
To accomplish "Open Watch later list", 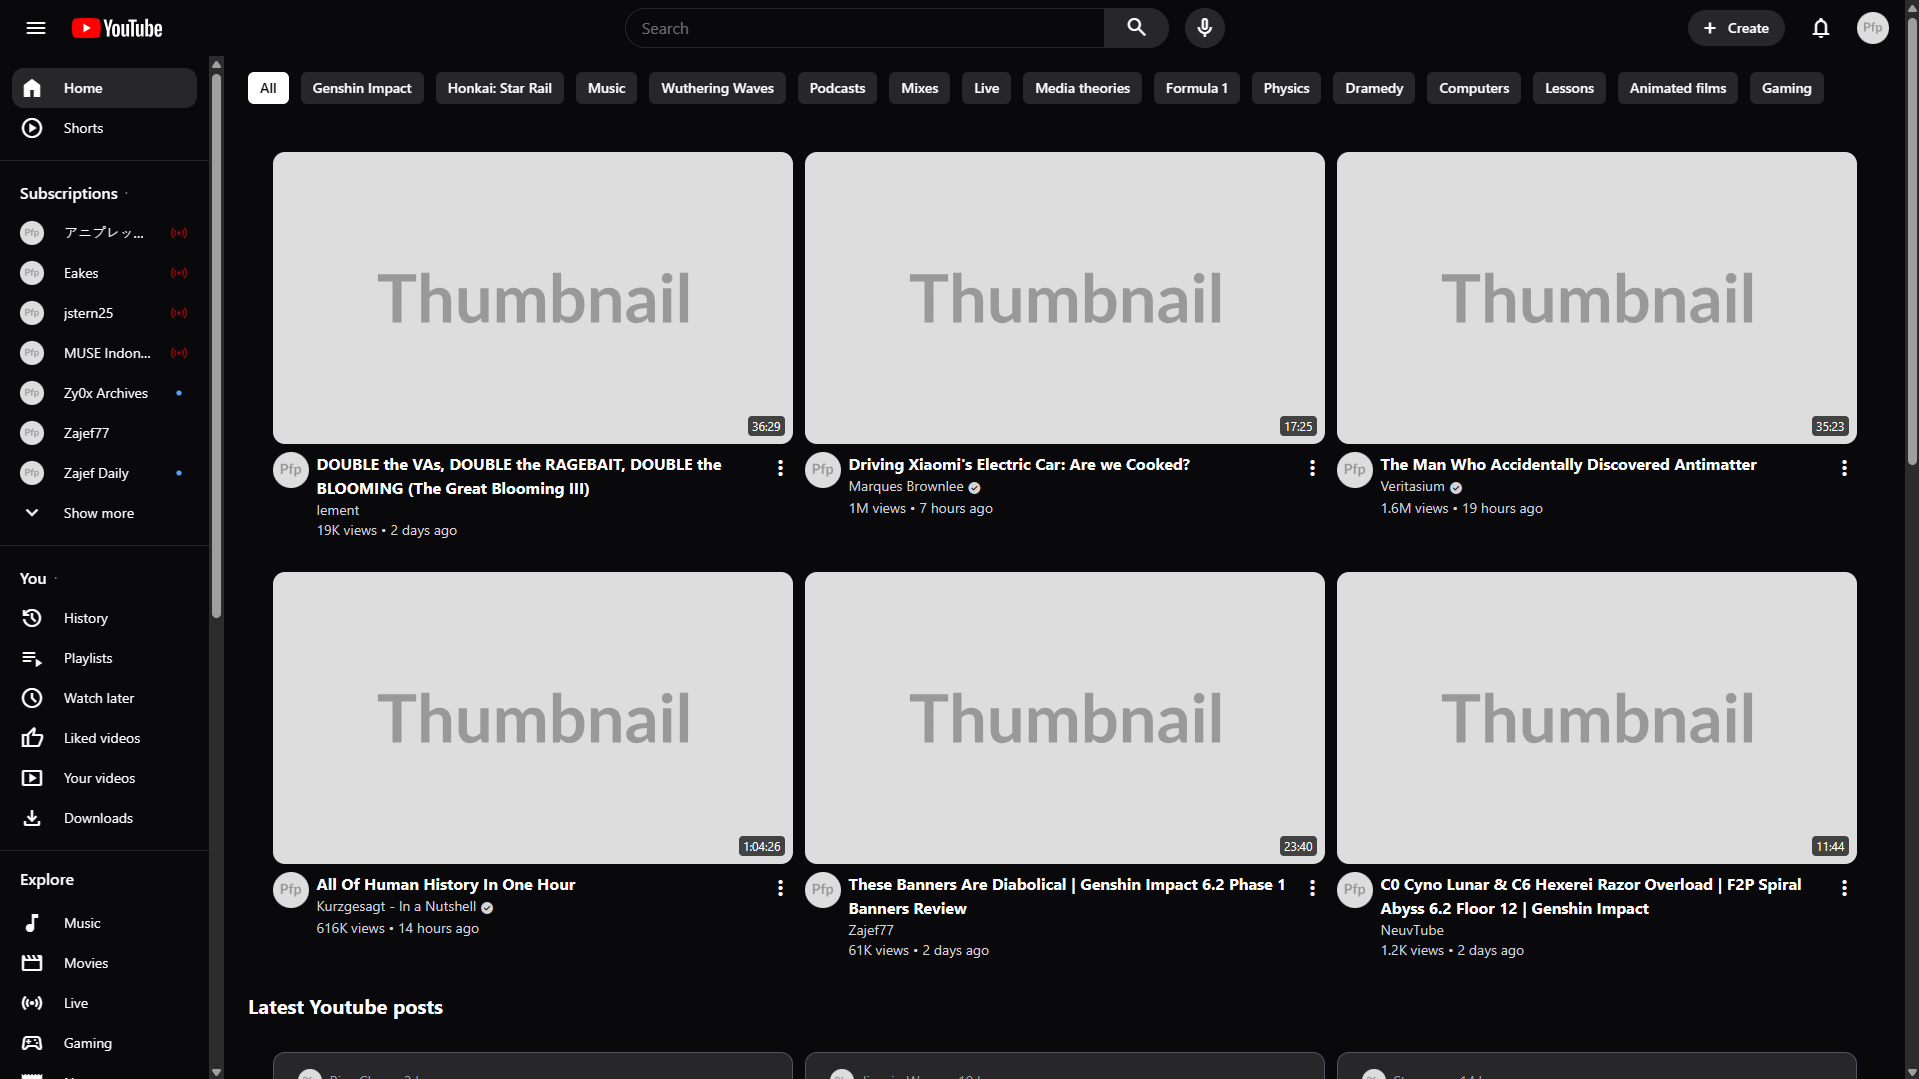I will (x=104, y=698).
